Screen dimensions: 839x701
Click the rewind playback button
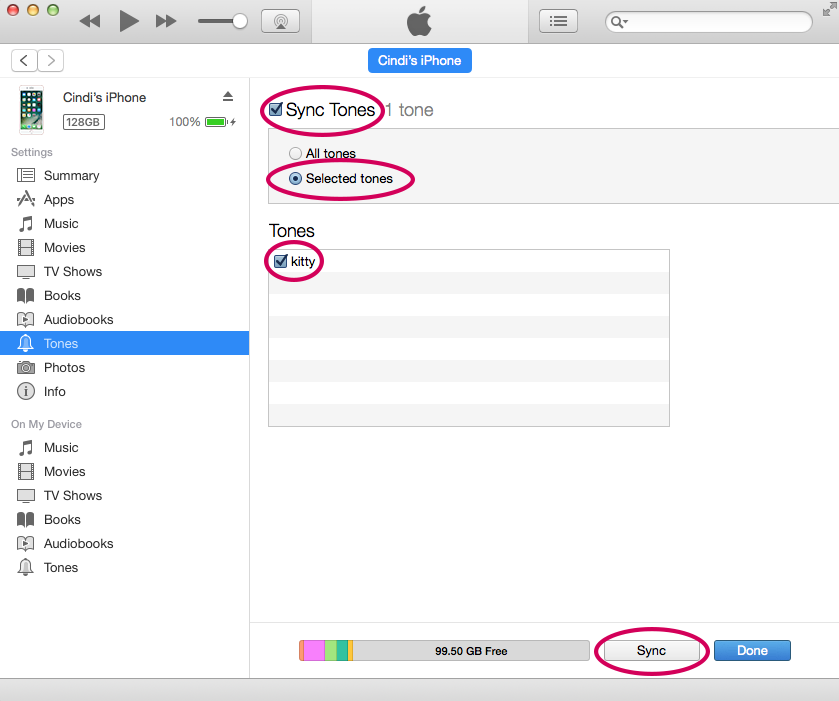(90, 21)
